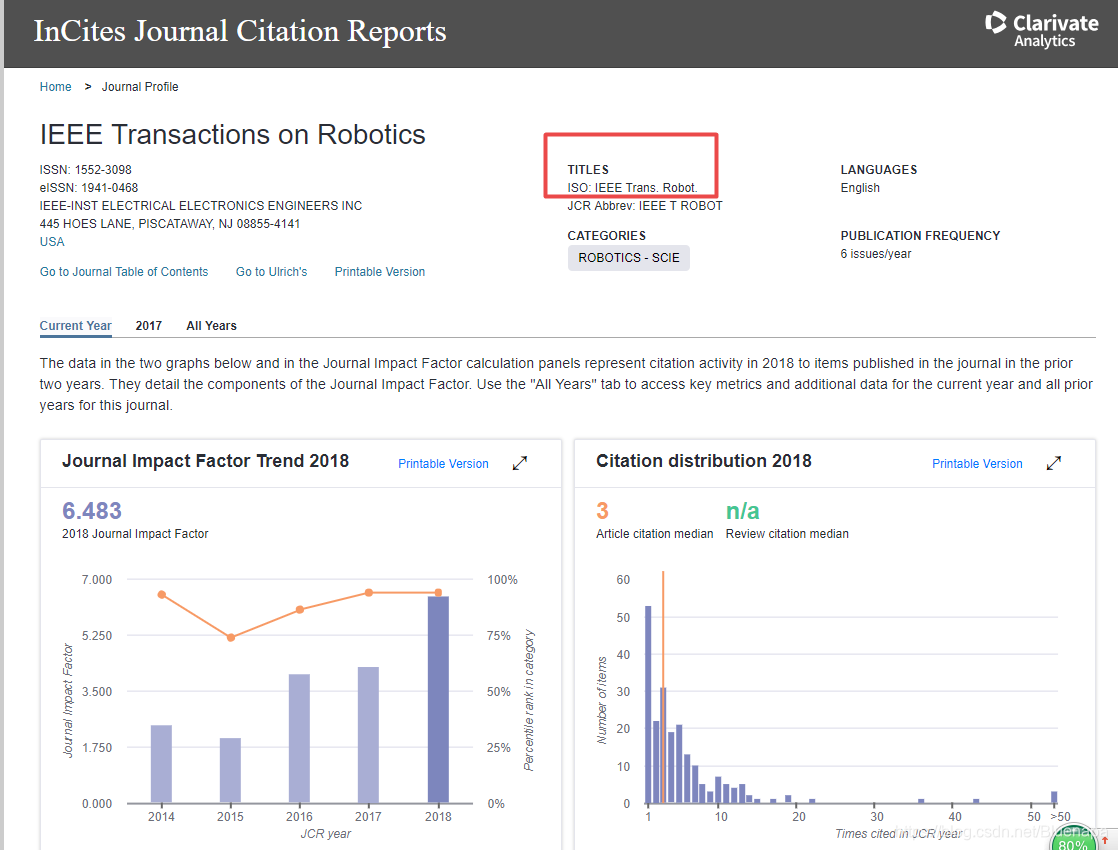The image size is (1118, 850).
Task: Click the ROBOTICS - SCIE category button
Action: 629,258
